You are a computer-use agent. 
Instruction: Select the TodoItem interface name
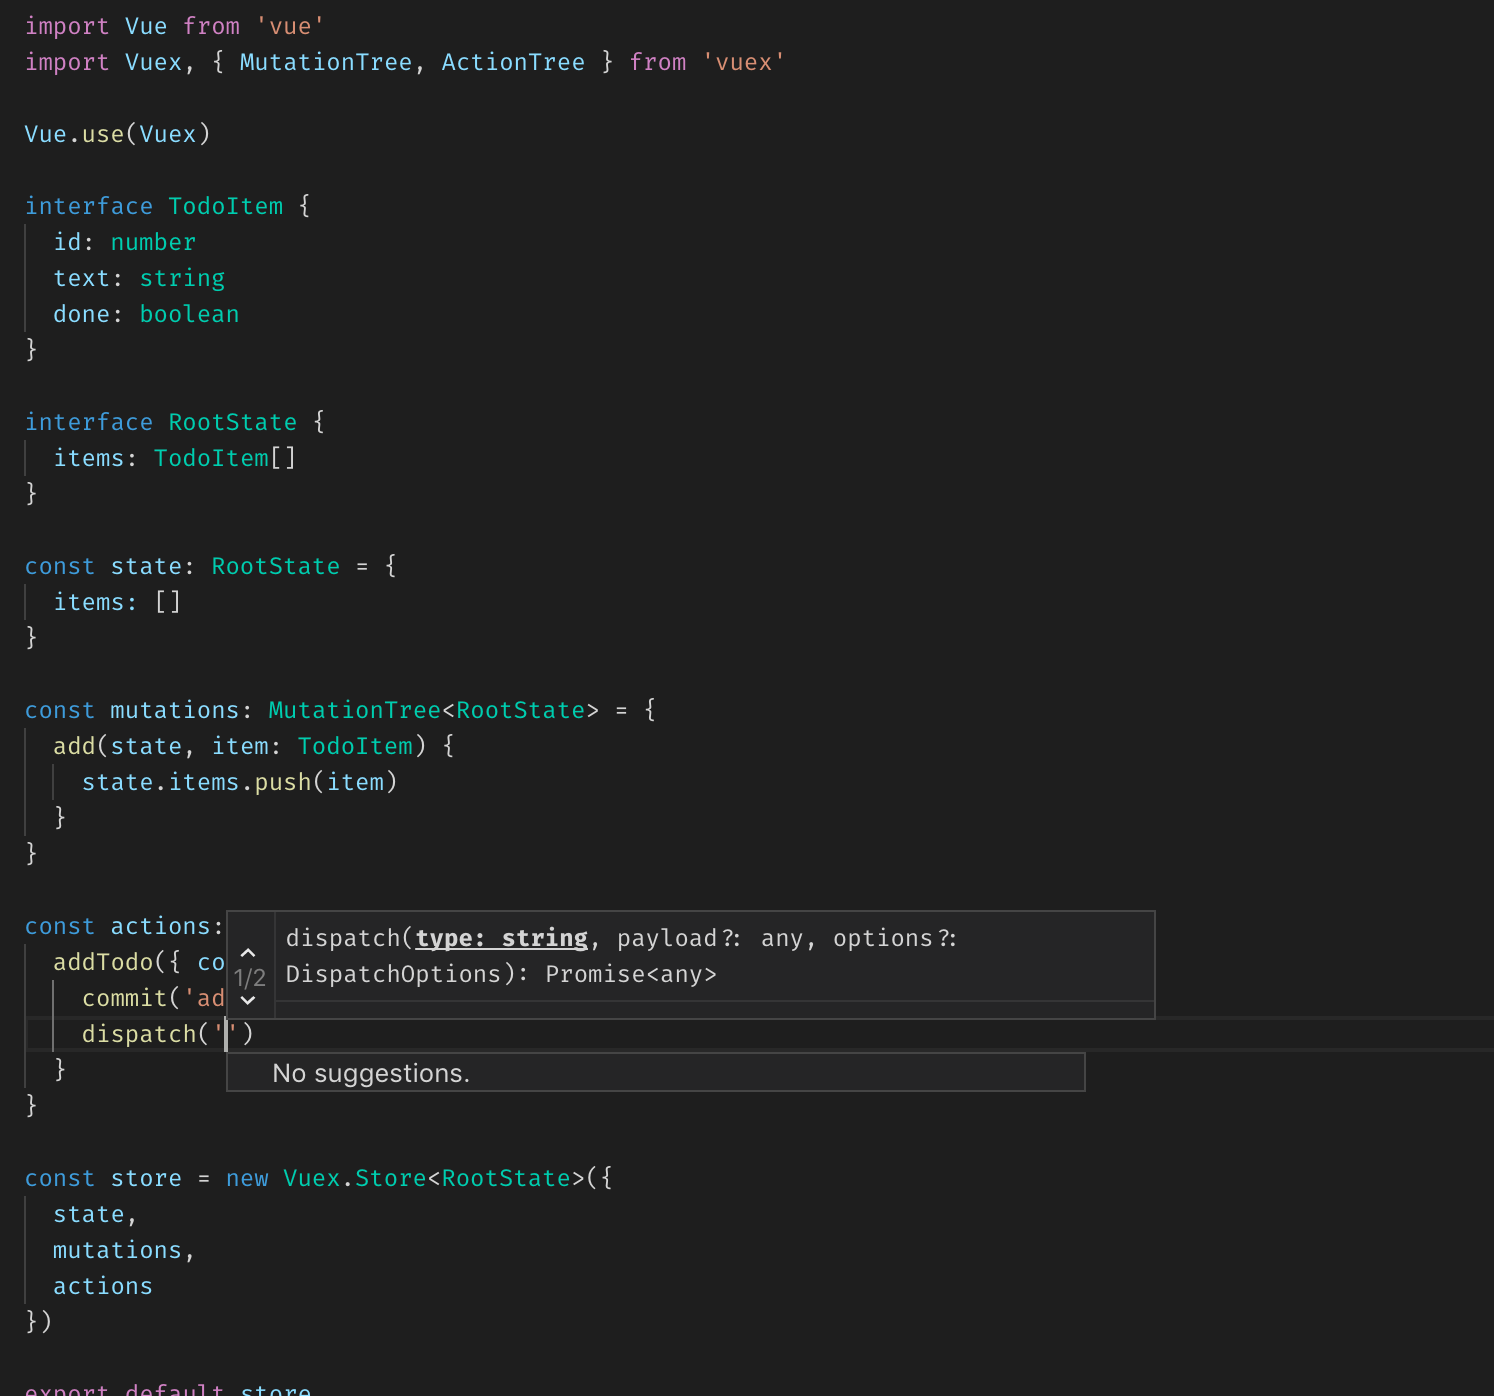point(226,206)
